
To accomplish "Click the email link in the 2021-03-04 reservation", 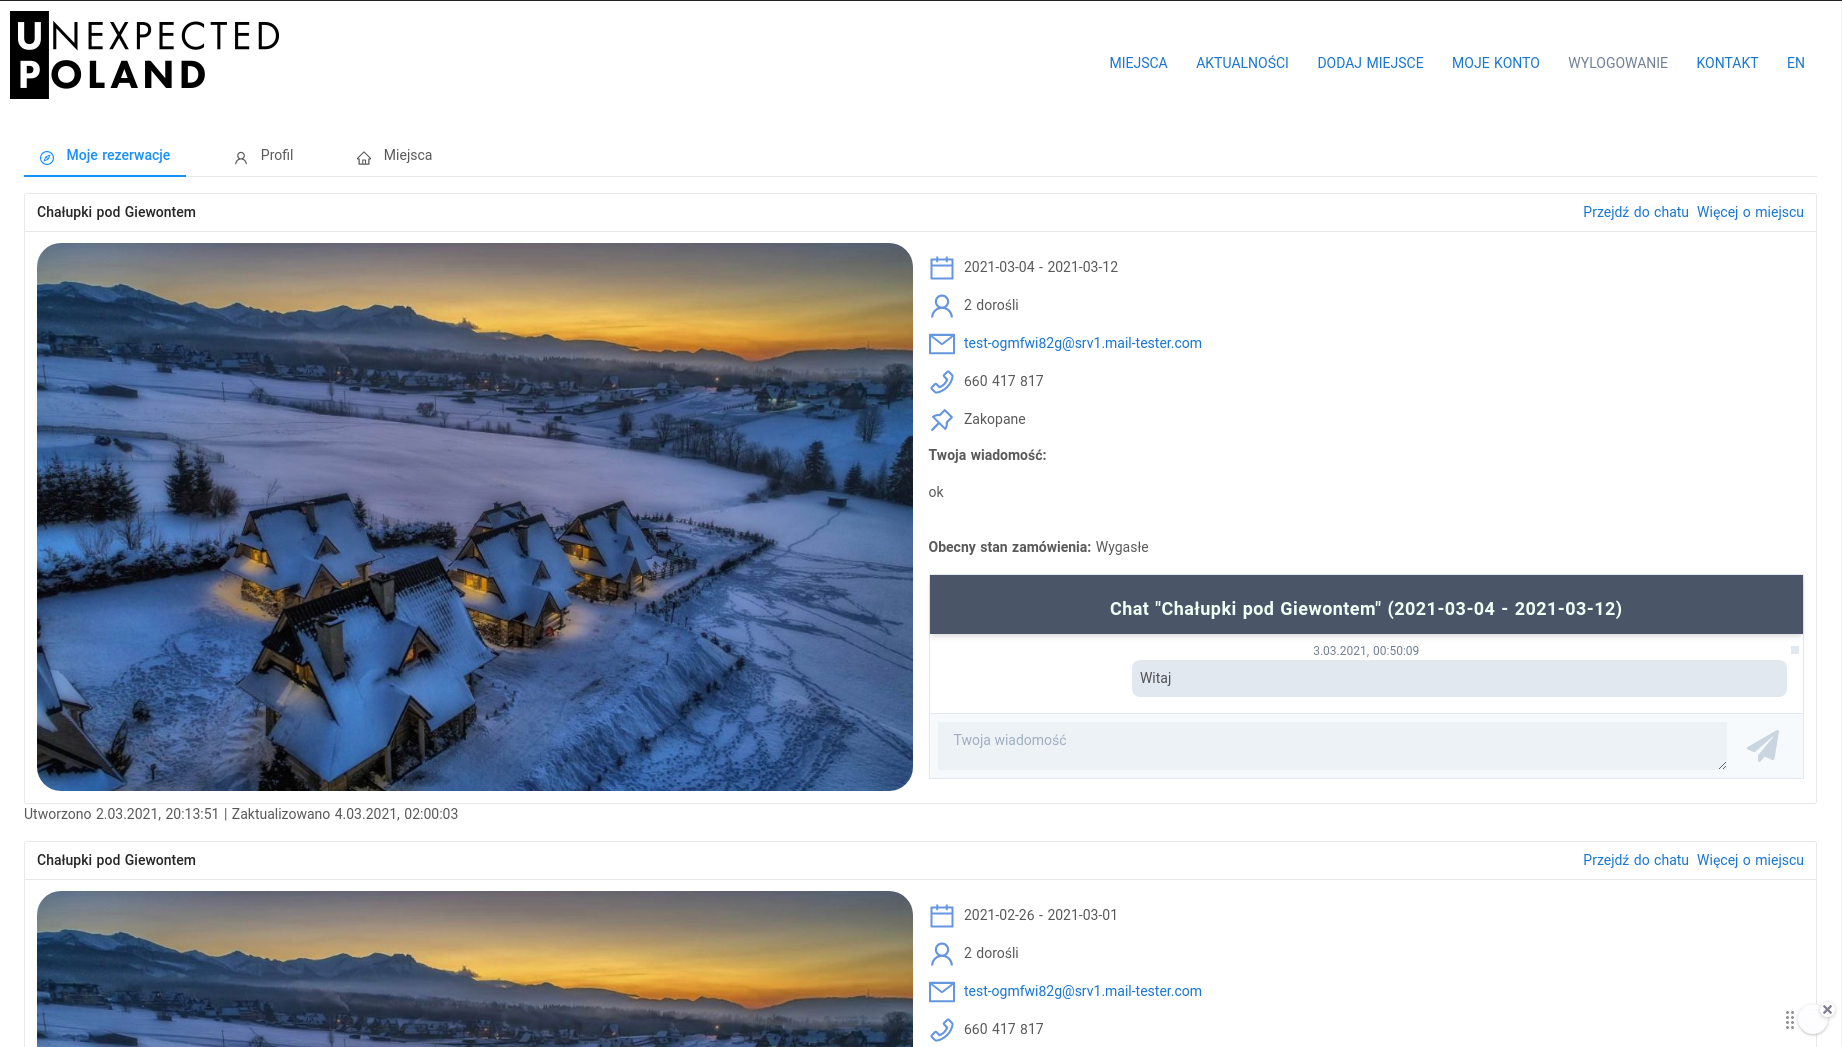I will click(1083, 343).
